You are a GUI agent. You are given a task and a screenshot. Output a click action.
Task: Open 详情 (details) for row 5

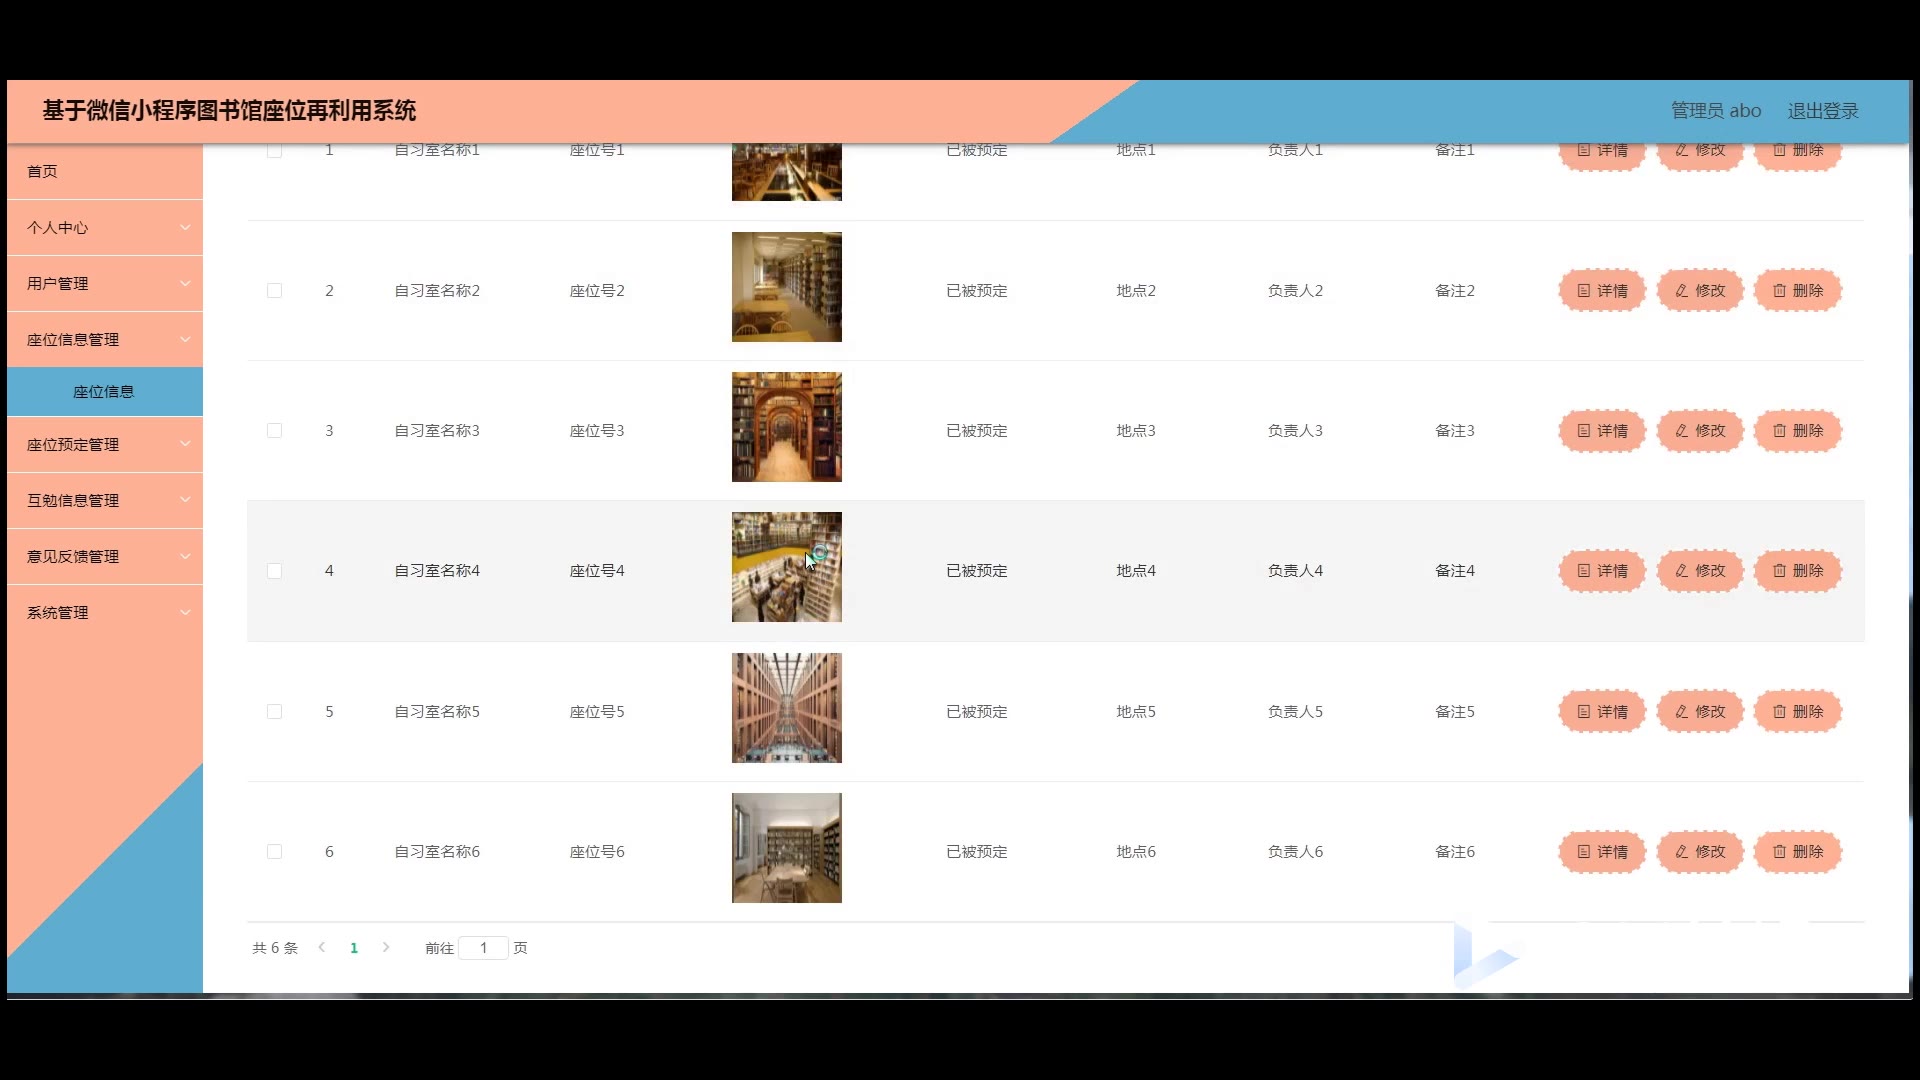(1602, 712)
